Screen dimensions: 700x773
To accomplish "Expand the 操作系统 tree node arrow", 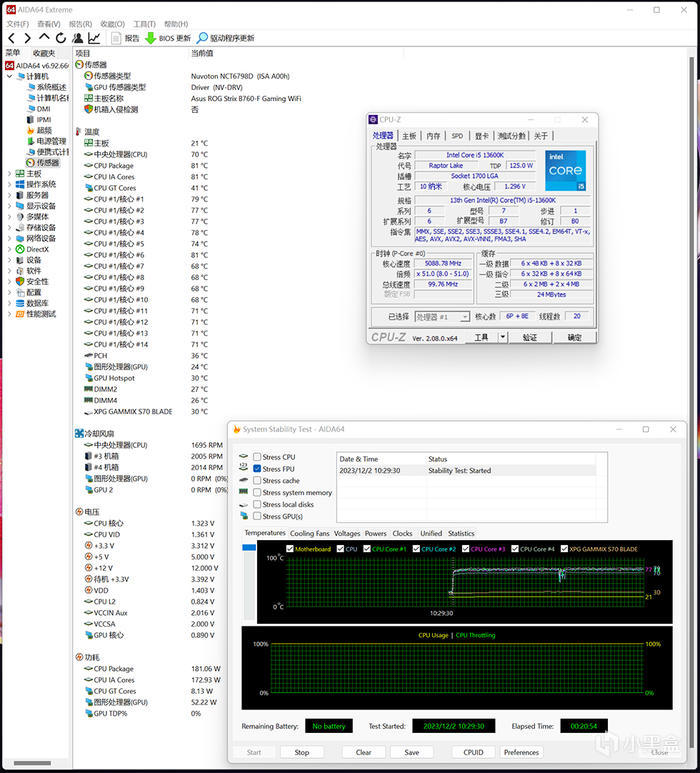I will pos(9,184).
